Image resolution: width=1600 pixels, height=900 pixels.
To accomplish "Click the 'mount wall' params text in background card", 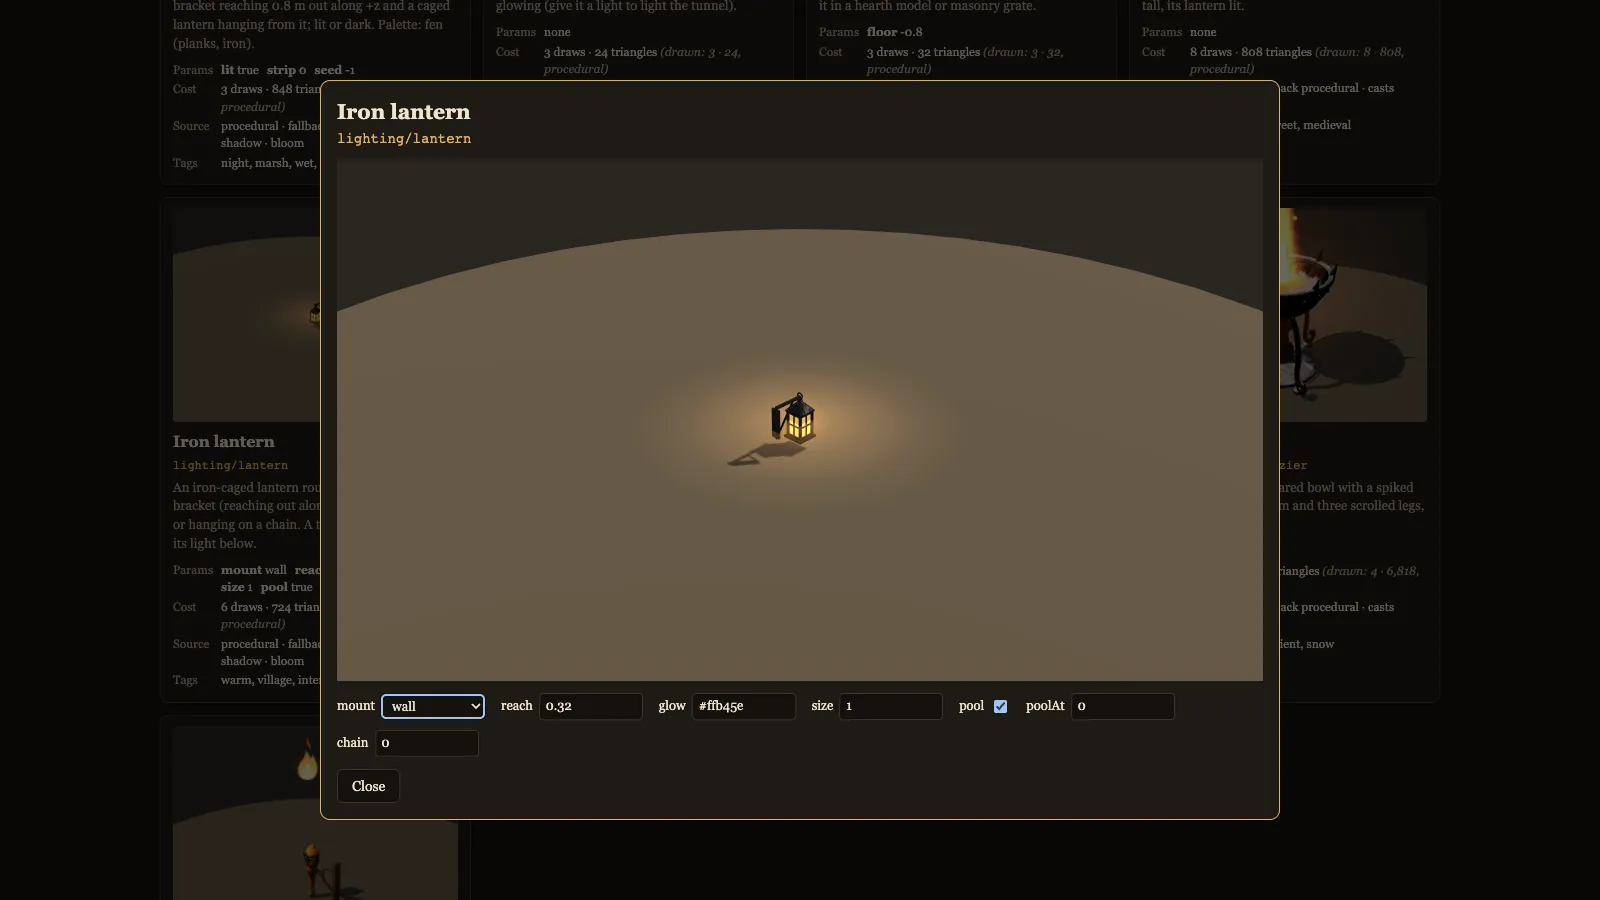I will tap(254, 570).
